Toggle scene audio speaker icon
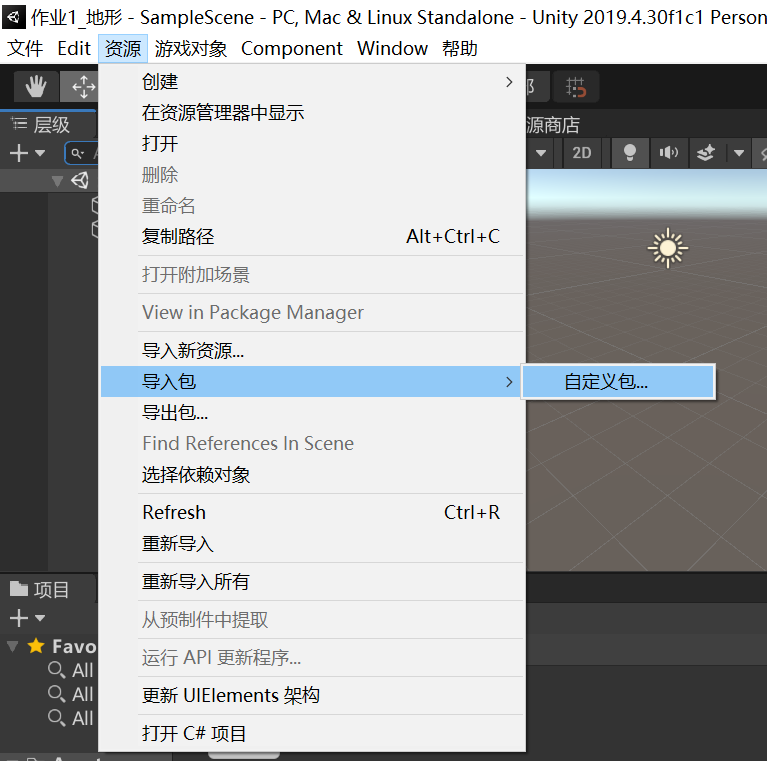Viewport: 767px width, 761px height. coord(669,153)
